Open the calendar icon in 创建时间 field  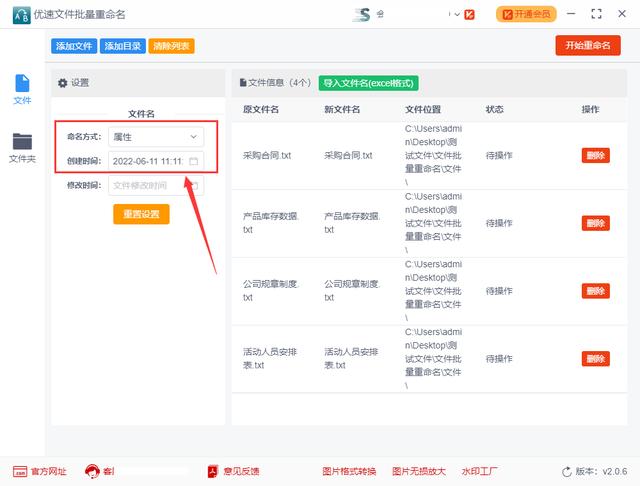click(194, 161)
